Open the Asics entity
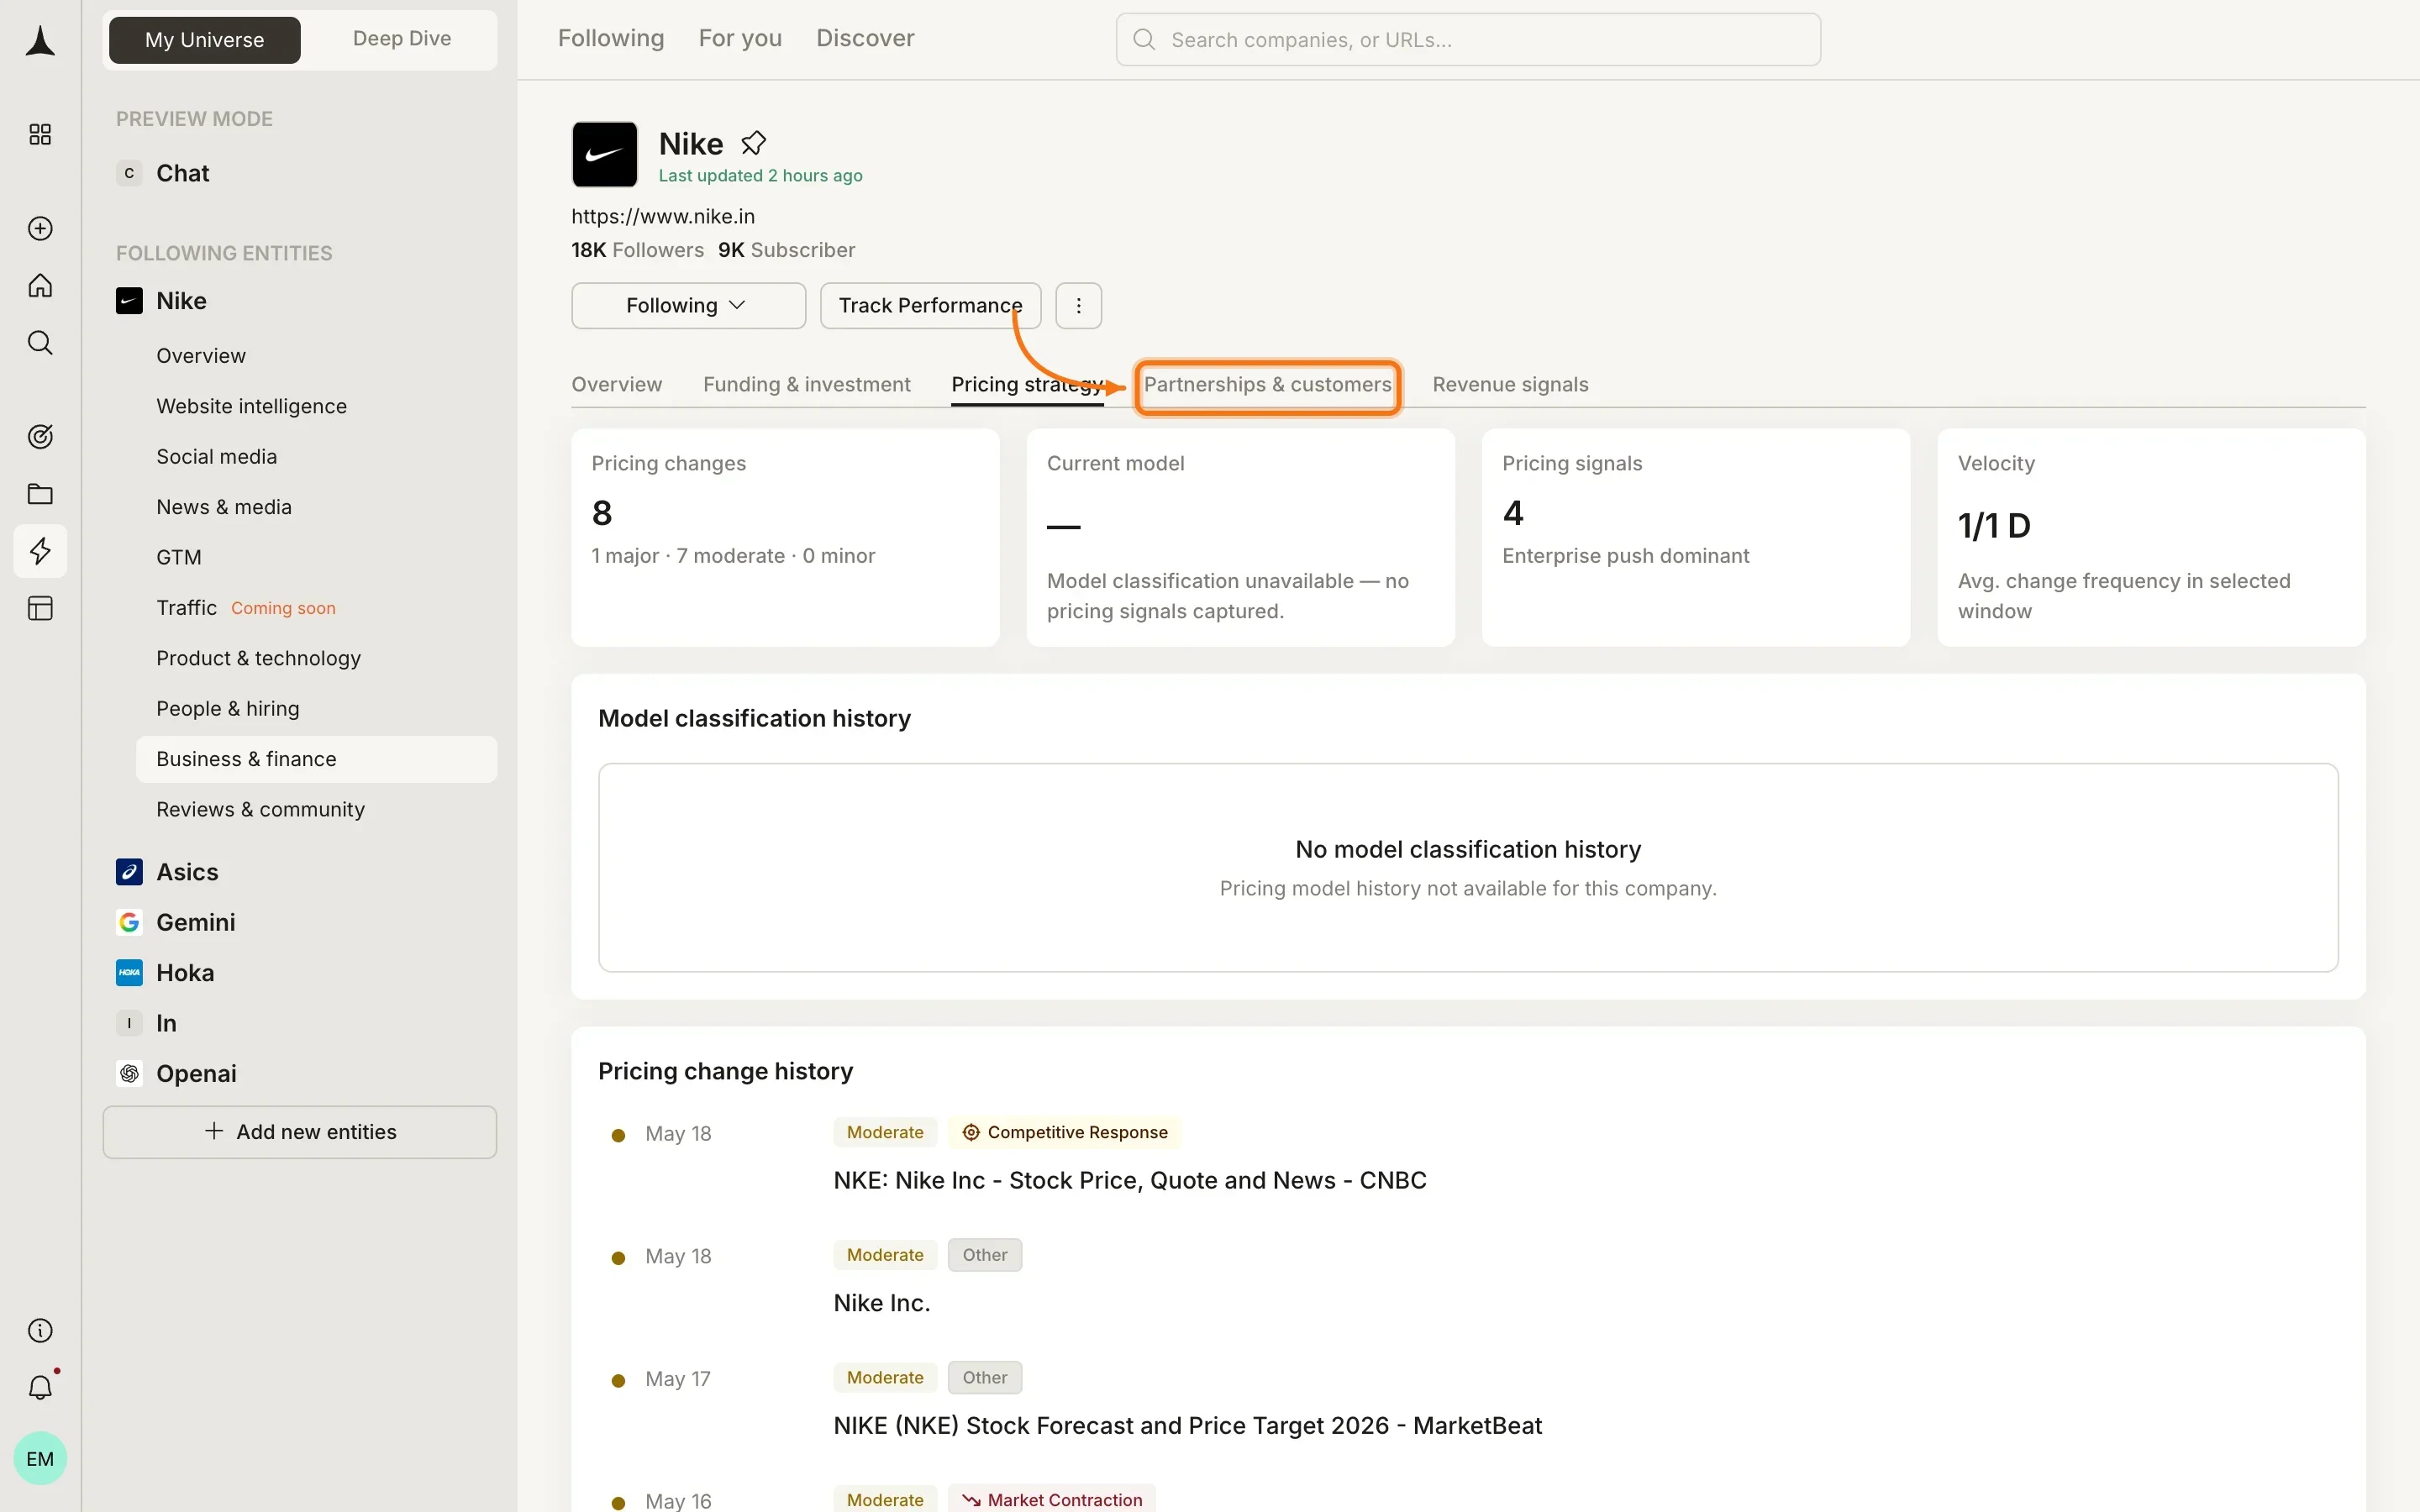This screenshot has width=2420, height=1512. [187, 872]
